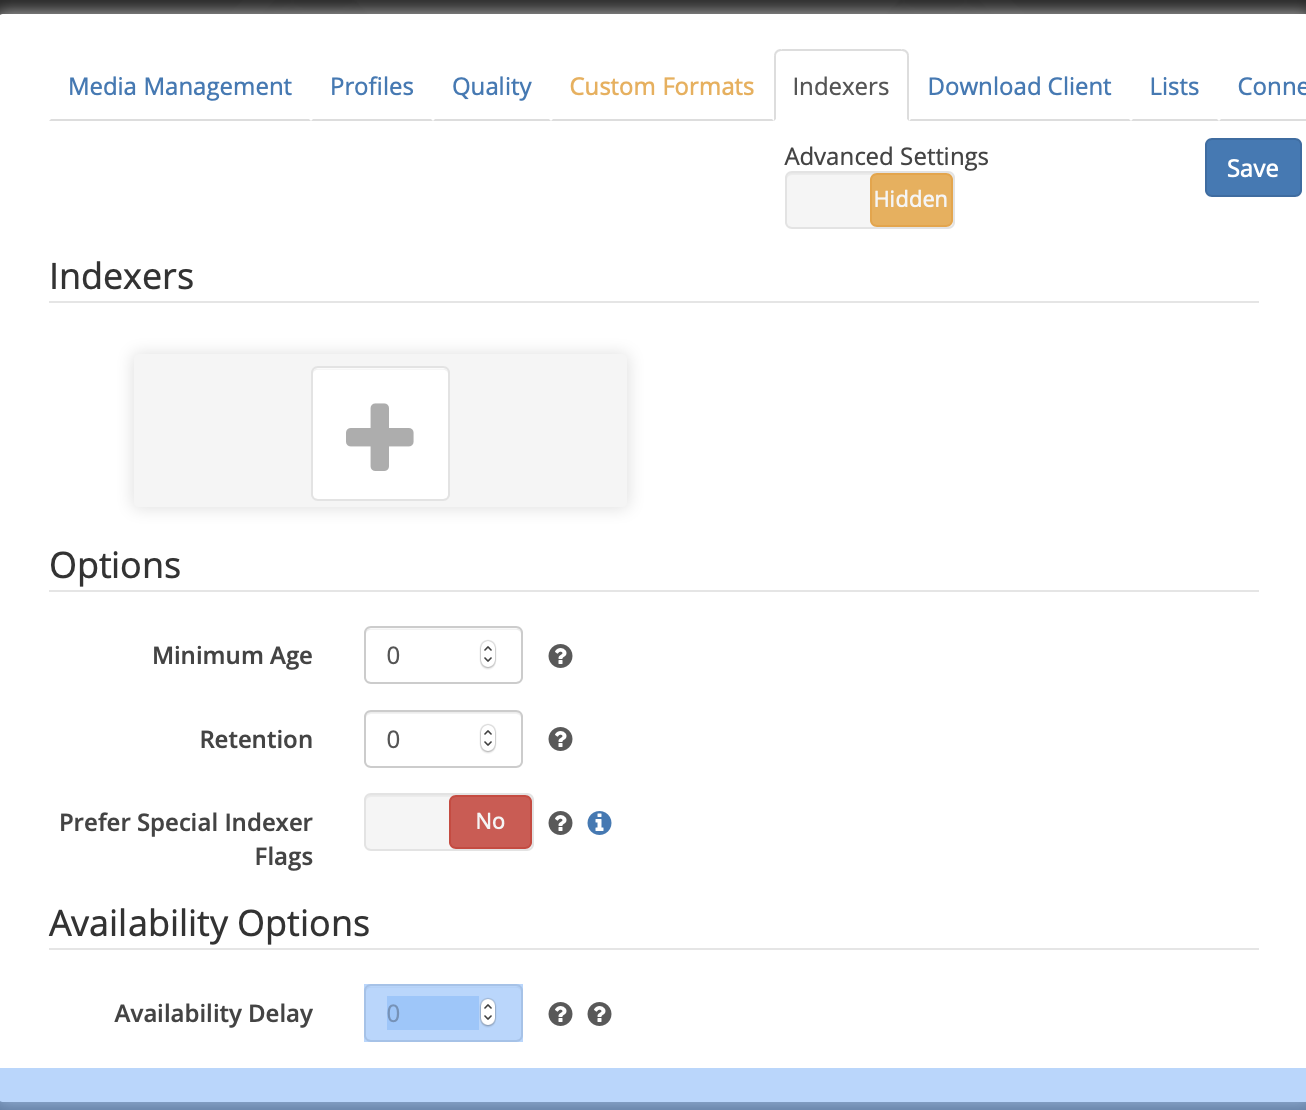Image resolution: width=1306 pixels, height=1110 pixels.
Task: Open the Custom Formats tab
Action: click(661, 87)
